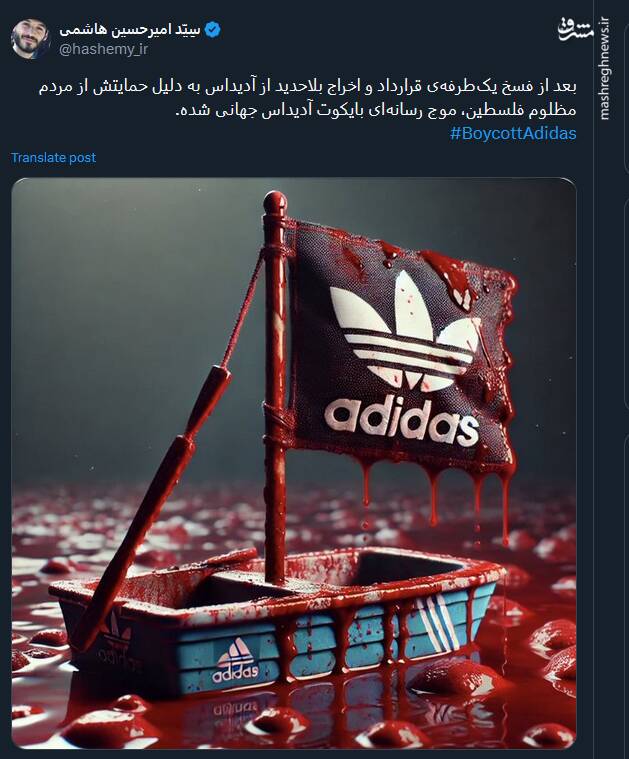Click the first line of the tweet text
Screen dimensions: 629x759
pyautogui.click(x=307, y=87)
